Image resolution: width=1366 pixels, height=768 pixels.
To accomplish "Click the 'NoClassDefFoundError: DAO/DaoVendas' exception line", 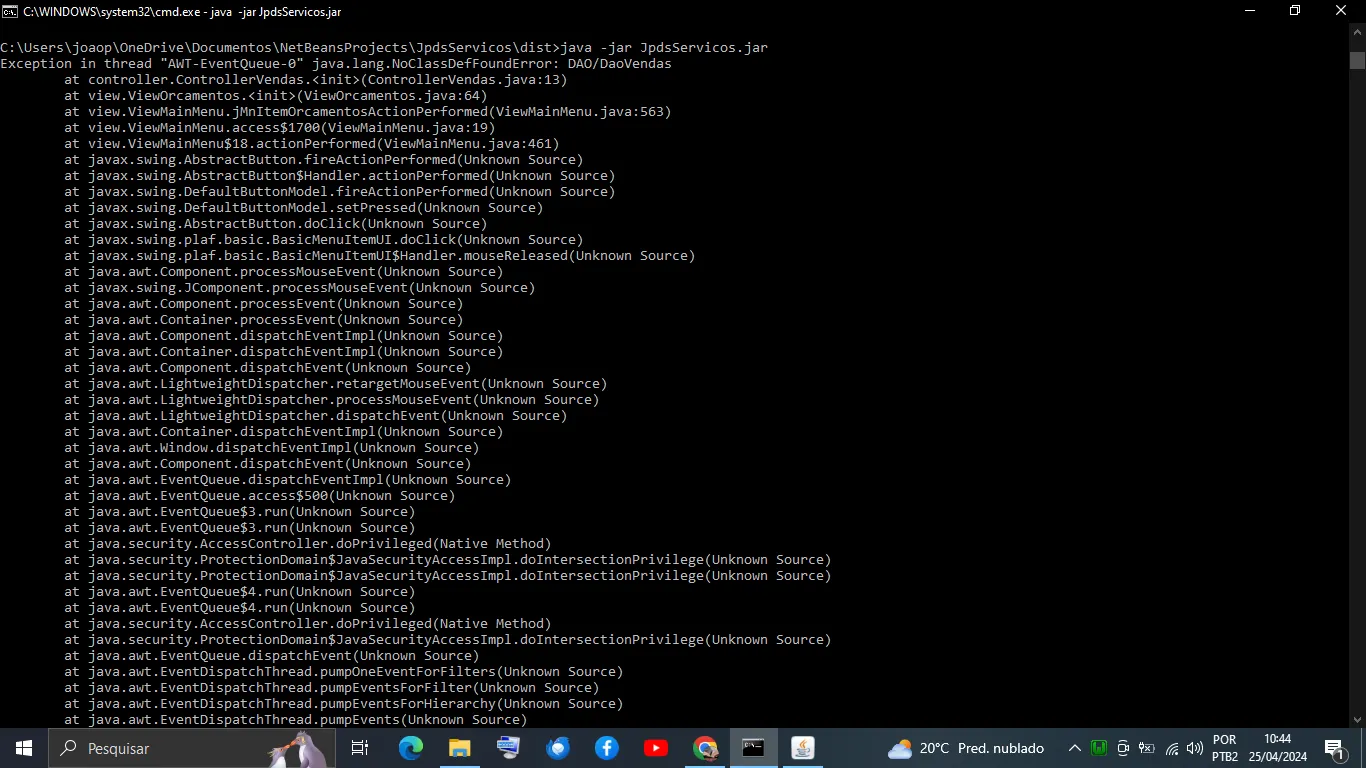I will point(336,64).
